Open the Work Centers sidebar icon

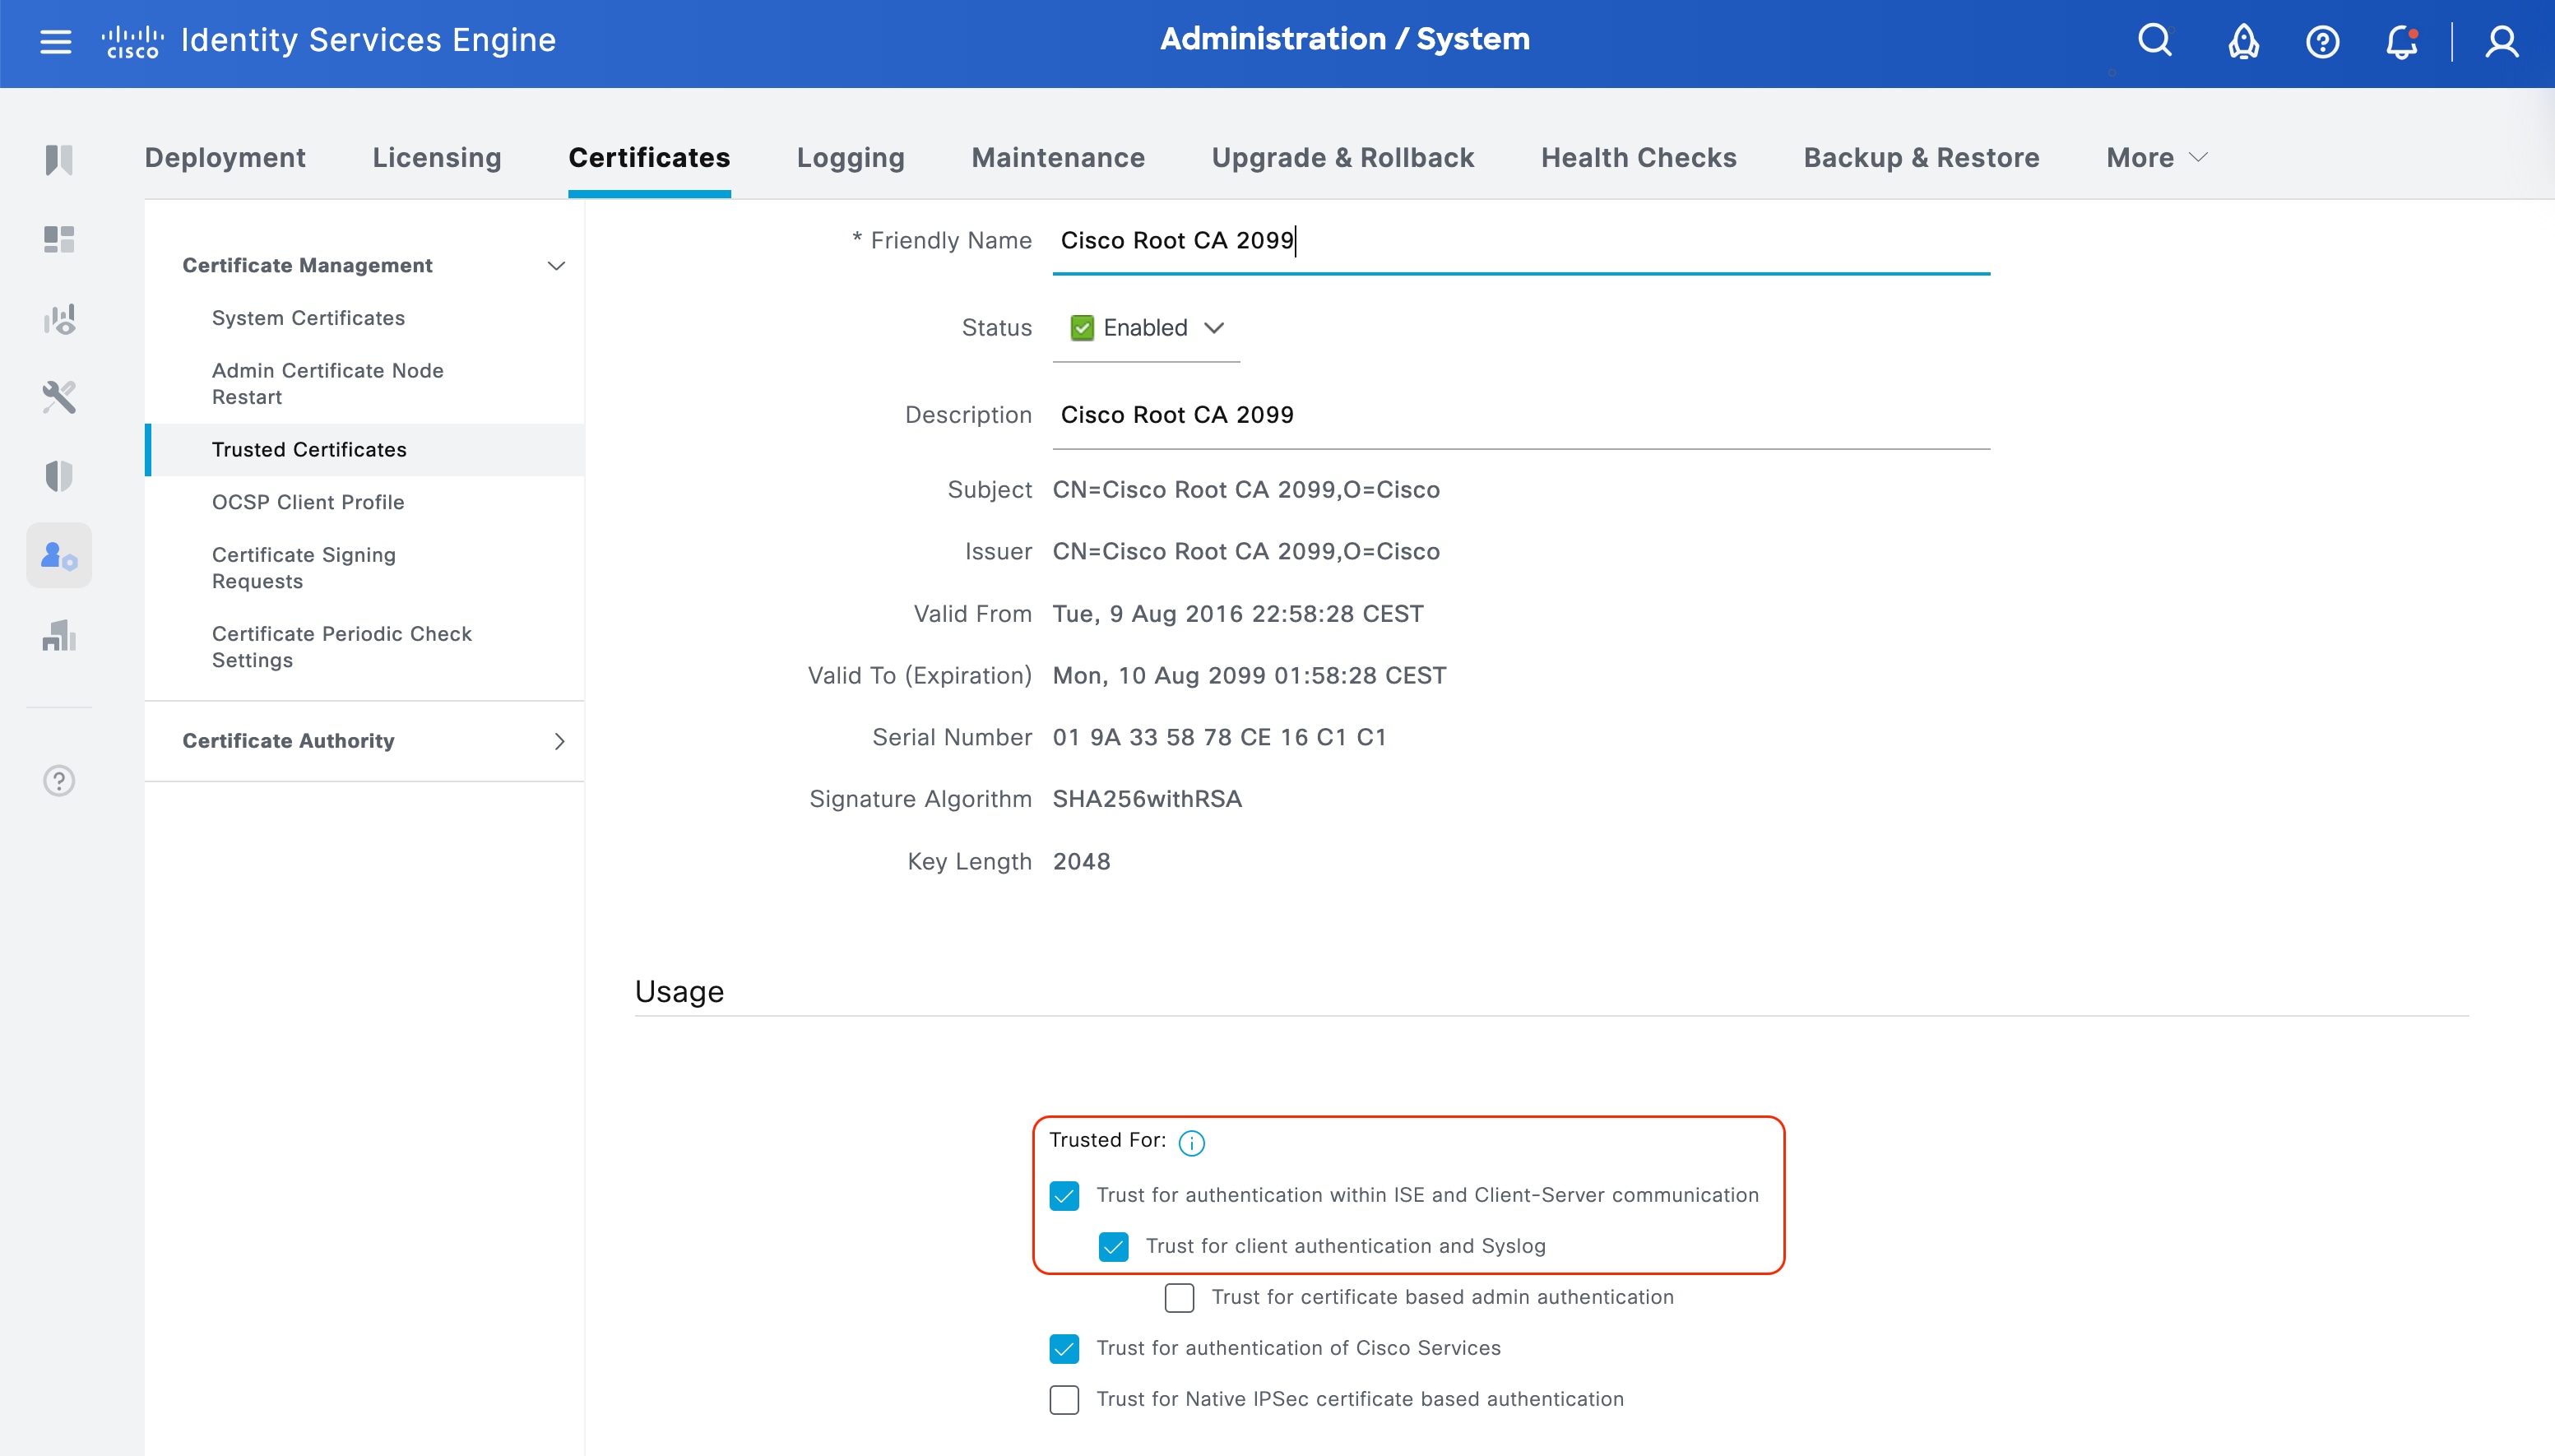click(x=59, y=635)
